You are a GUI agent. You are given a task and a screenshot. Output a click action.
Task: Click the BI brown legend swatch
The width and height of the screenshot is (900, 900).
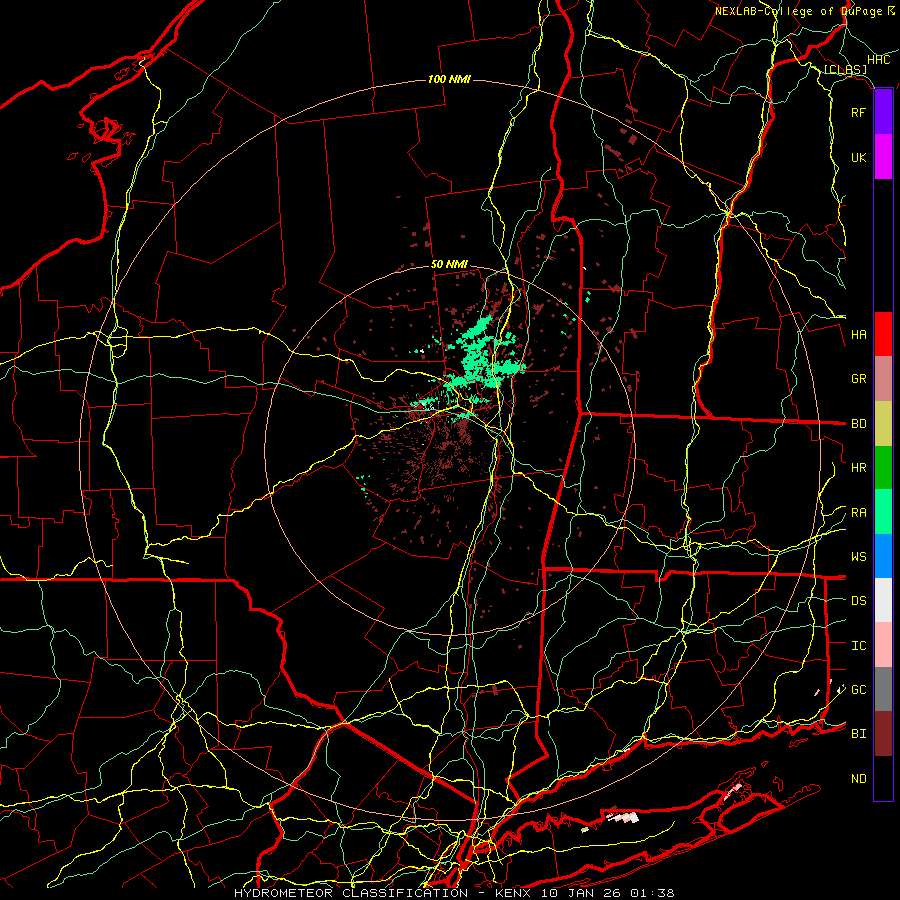(x=883, y=734)
